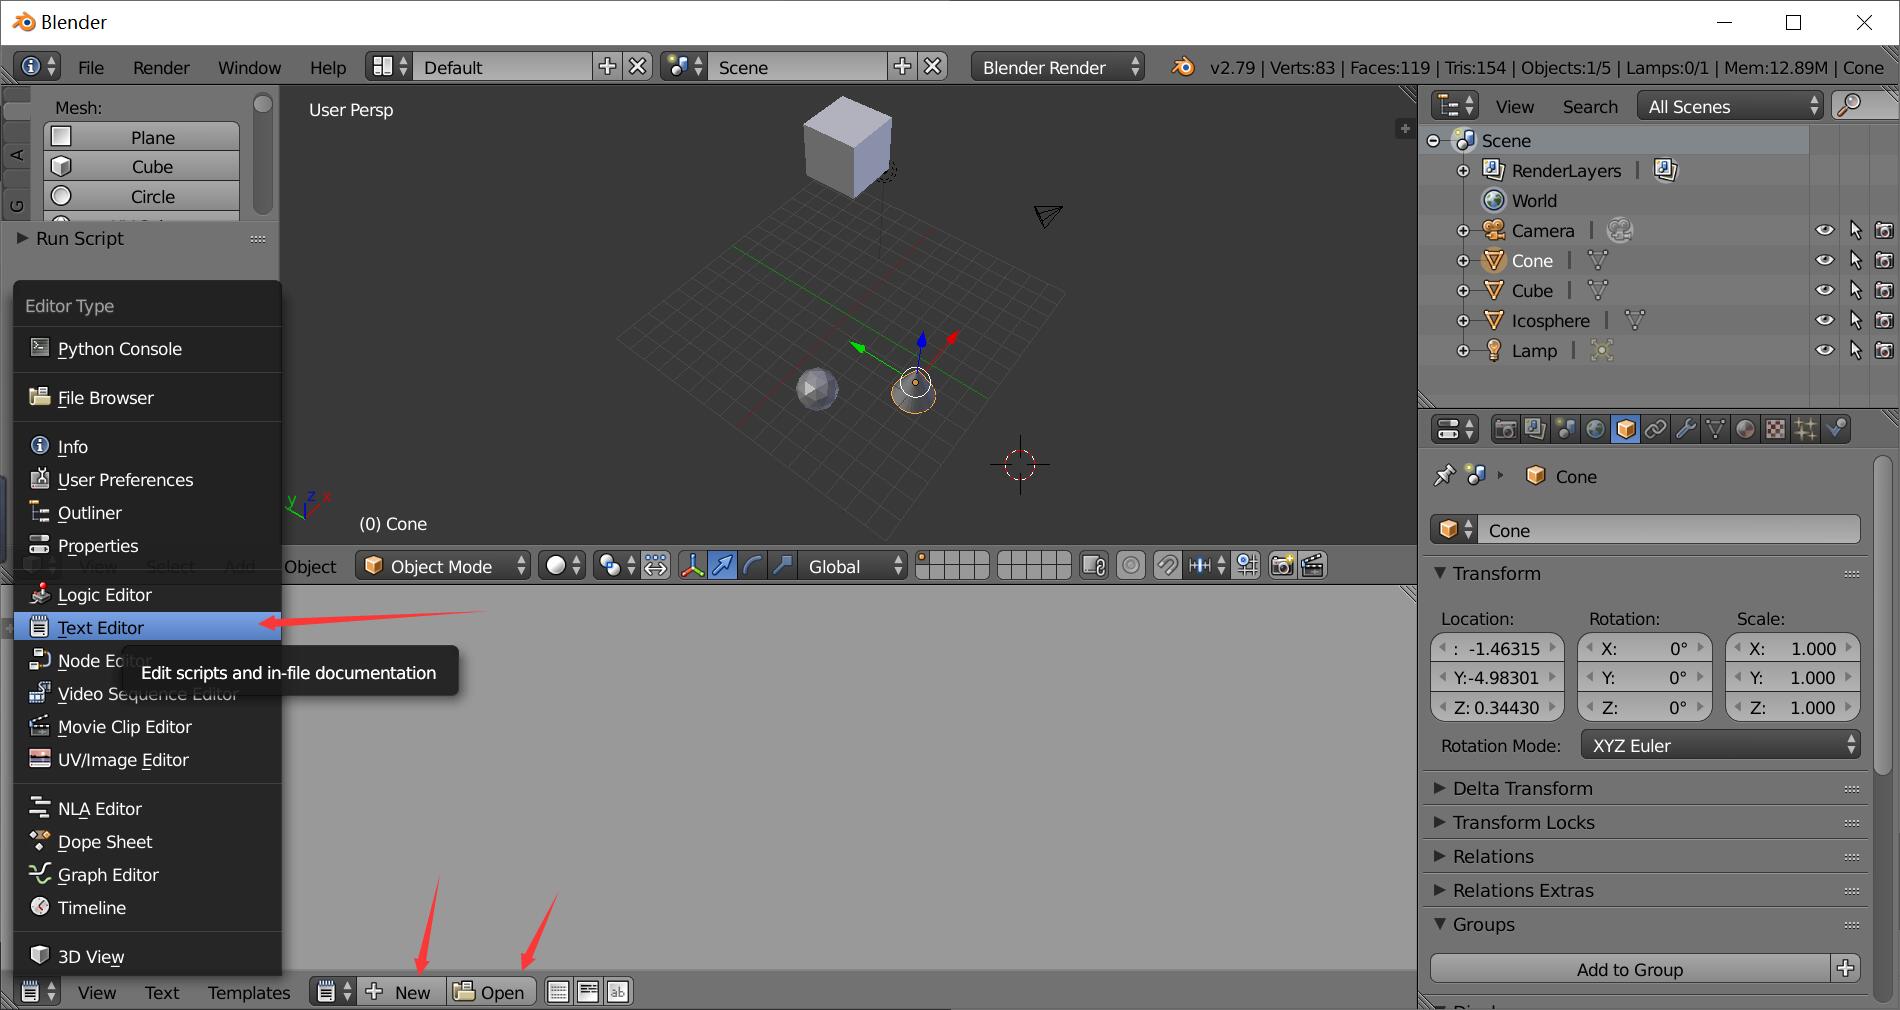Open the Constraints properties tab (chain icon)
The image size is (1900, 1010).
point(1655,429)
